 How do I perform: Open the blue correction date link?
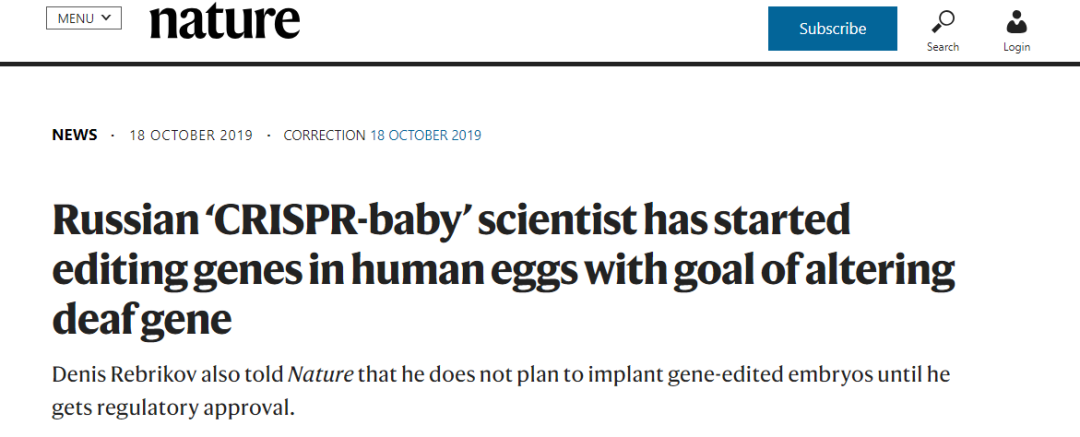tap(425, 135)
